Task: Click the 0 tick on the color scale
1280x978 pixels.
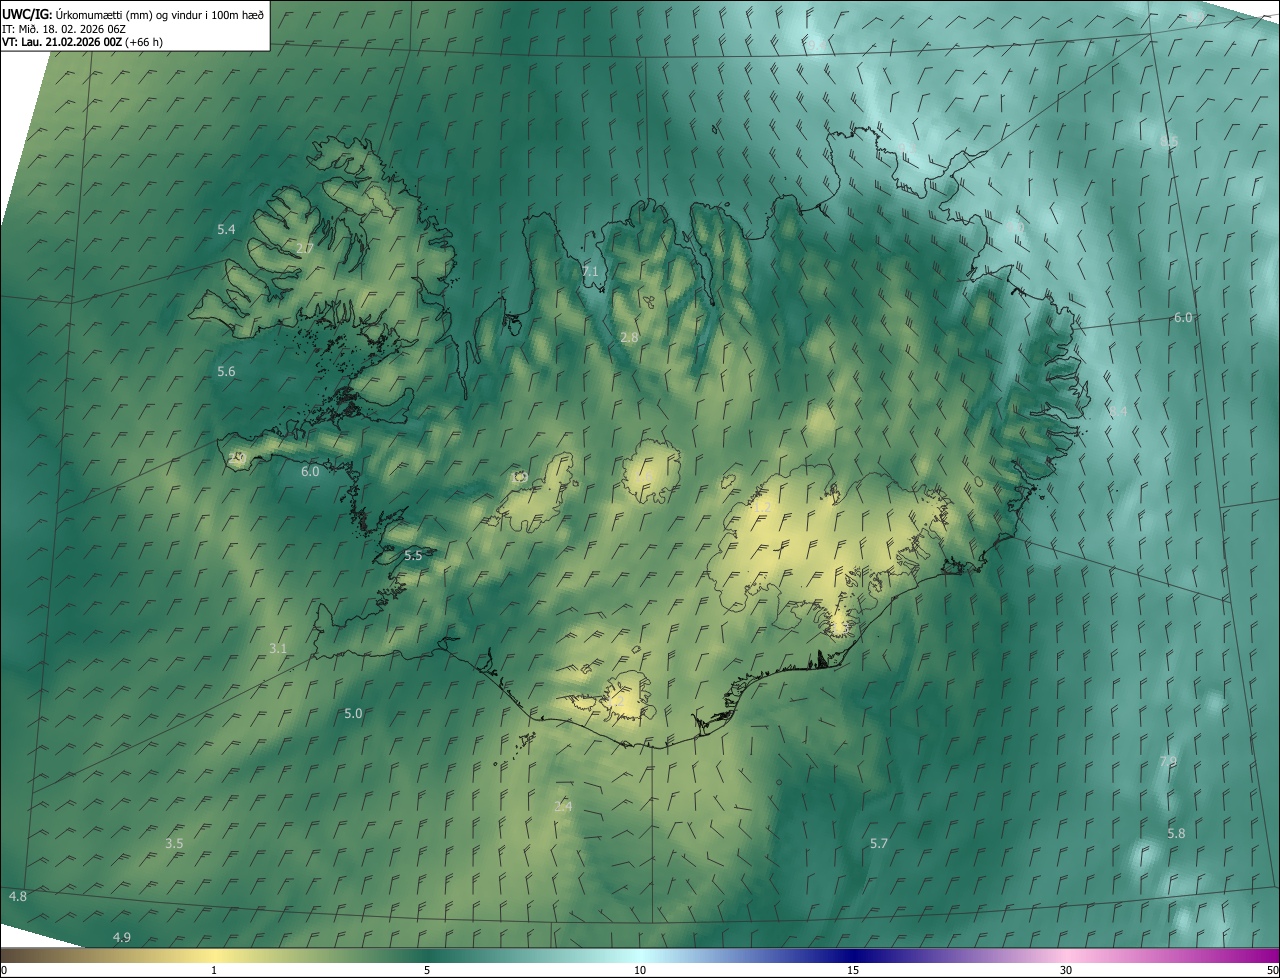Action: [x=4, y=970]
